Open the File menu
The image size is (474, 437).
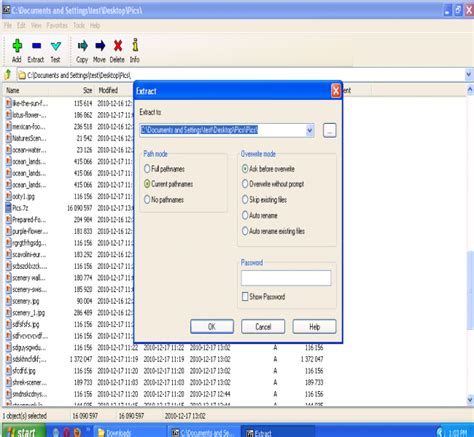(x=8, y=25)
